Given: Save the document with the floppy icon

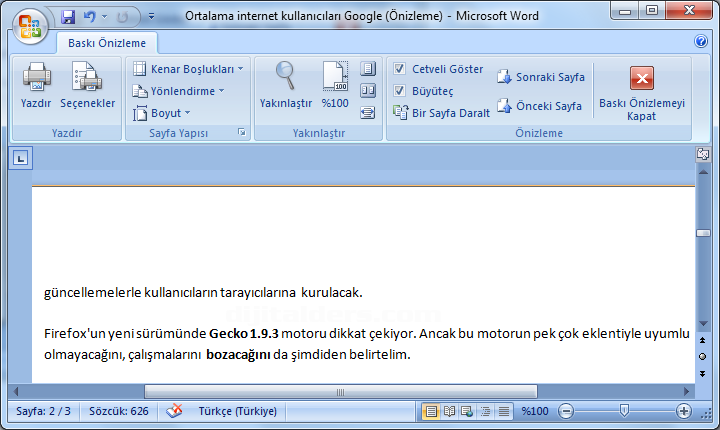Looking at the screenshot, I should (68, 17).
